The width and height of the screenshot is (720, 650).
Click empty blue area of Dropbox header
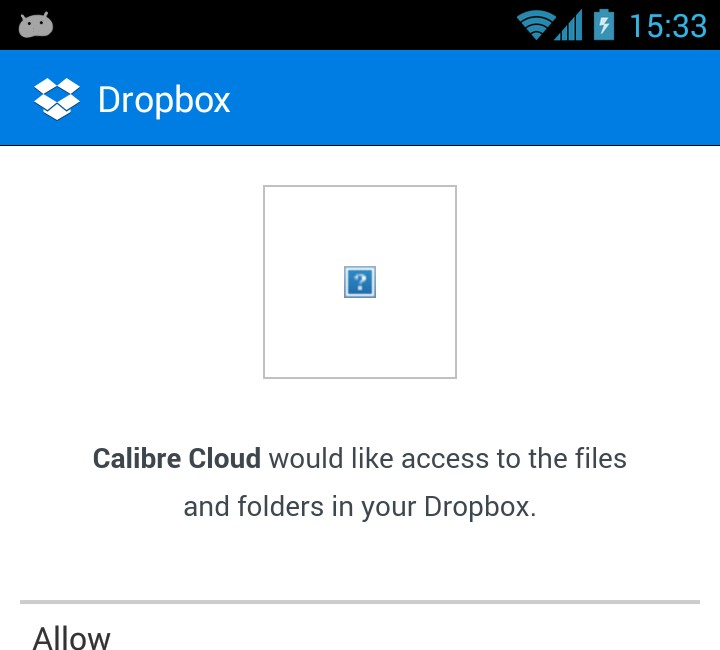coord(473,98)
